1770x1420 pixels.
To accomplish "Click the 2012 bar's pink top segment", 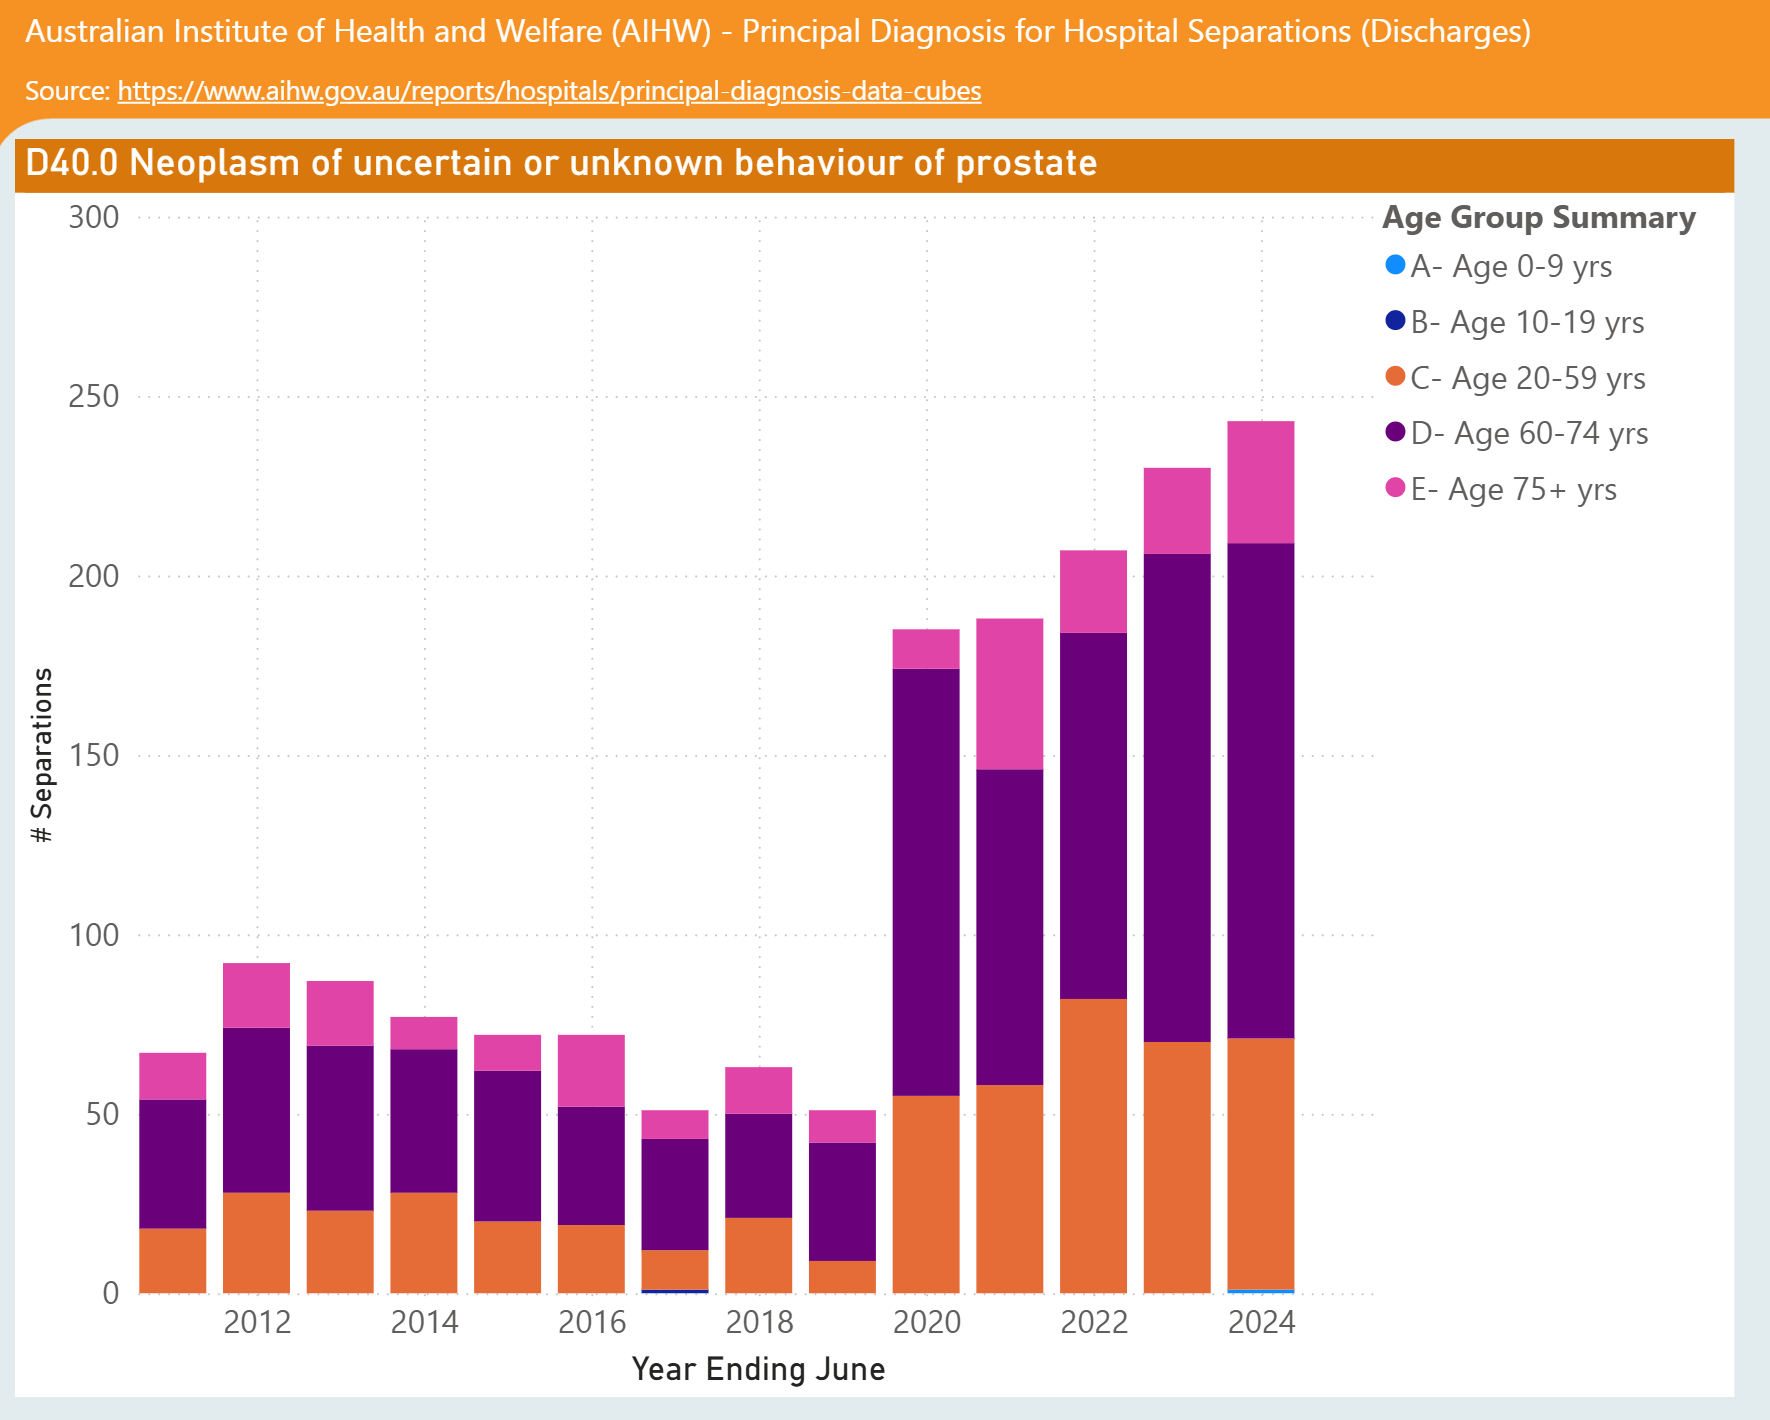I will point(256,995).
